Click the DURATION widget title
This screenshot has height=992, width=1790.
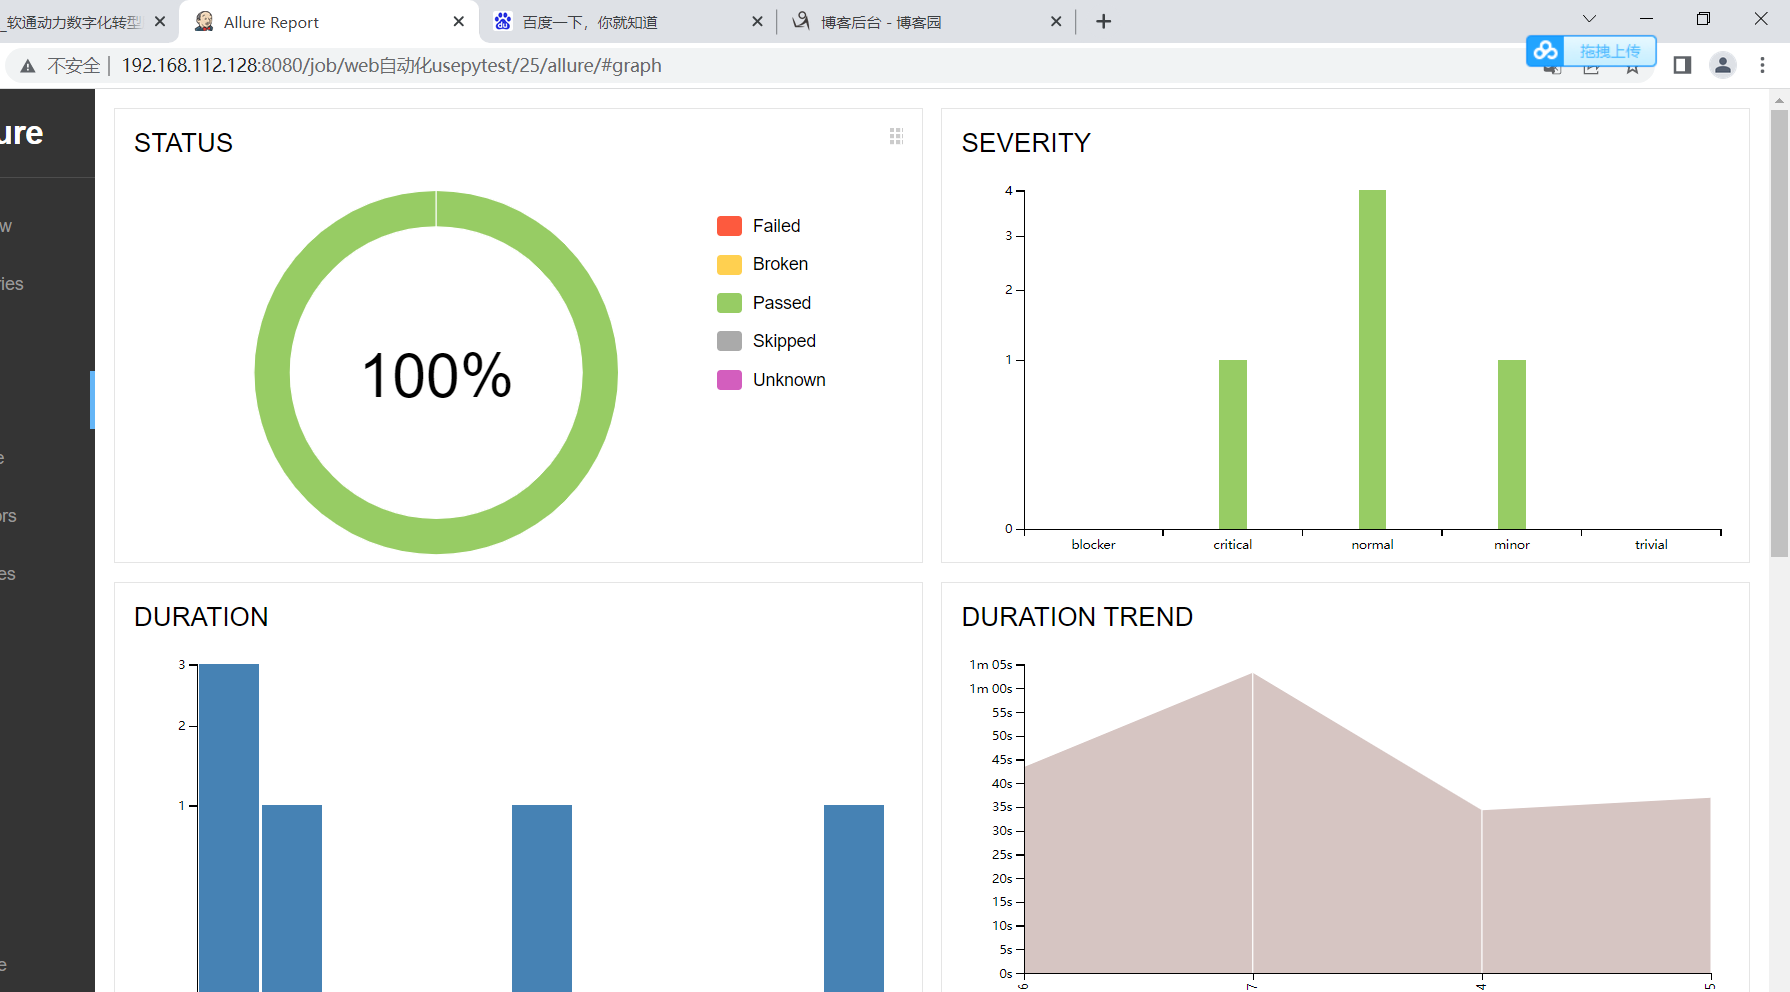[x=201, y=617]
